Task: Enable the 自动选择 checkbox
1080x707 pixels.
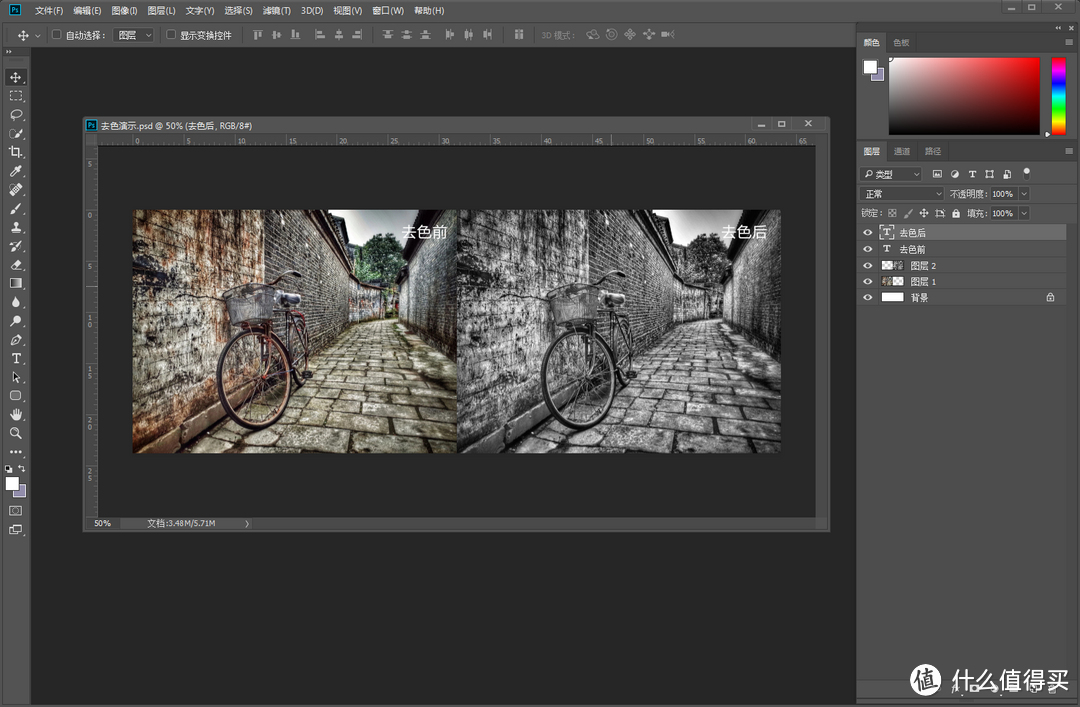Action: [56, 33]
